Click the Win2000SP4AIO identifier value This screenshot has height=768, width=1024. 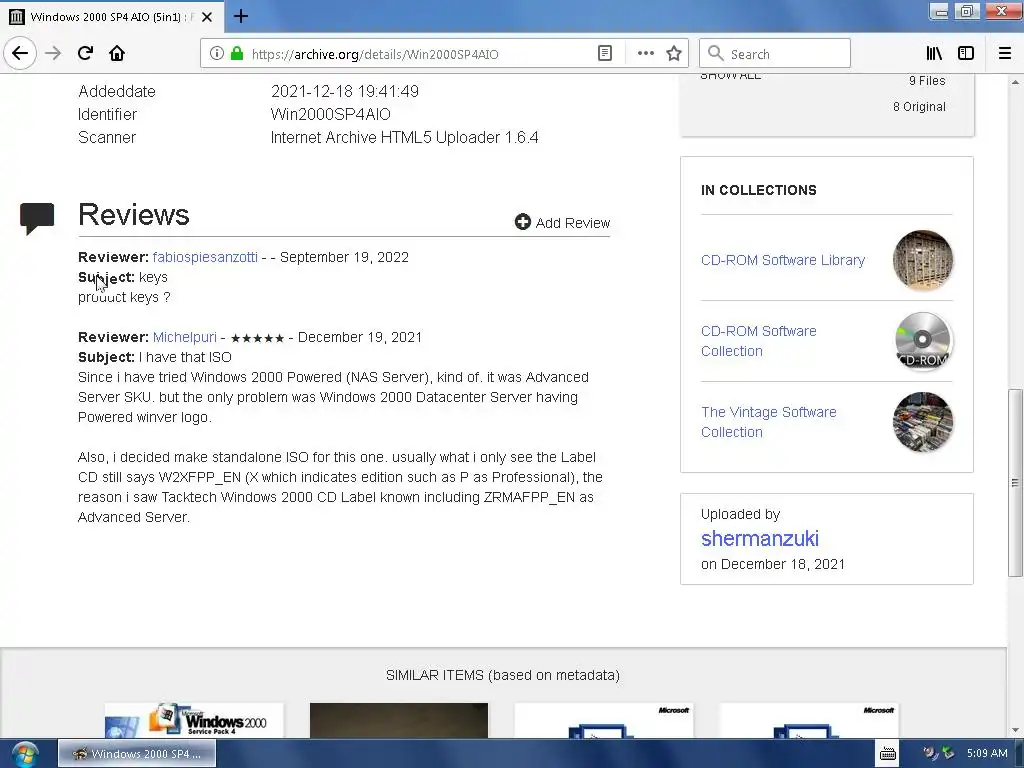tap(330, 114)
